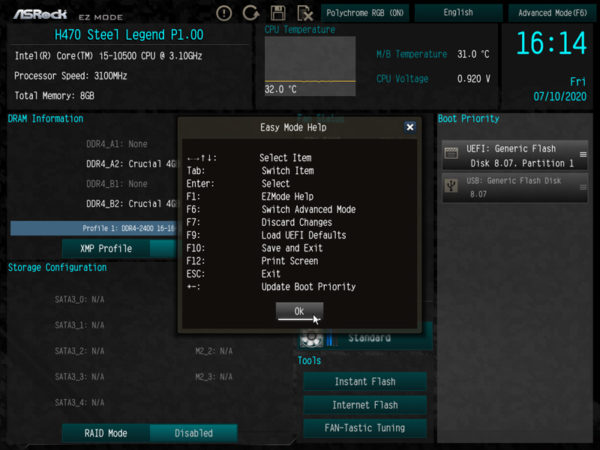Click the Discard Changes document icon
The height and width of the screenshot is (450, 600).
coord(305,13)
